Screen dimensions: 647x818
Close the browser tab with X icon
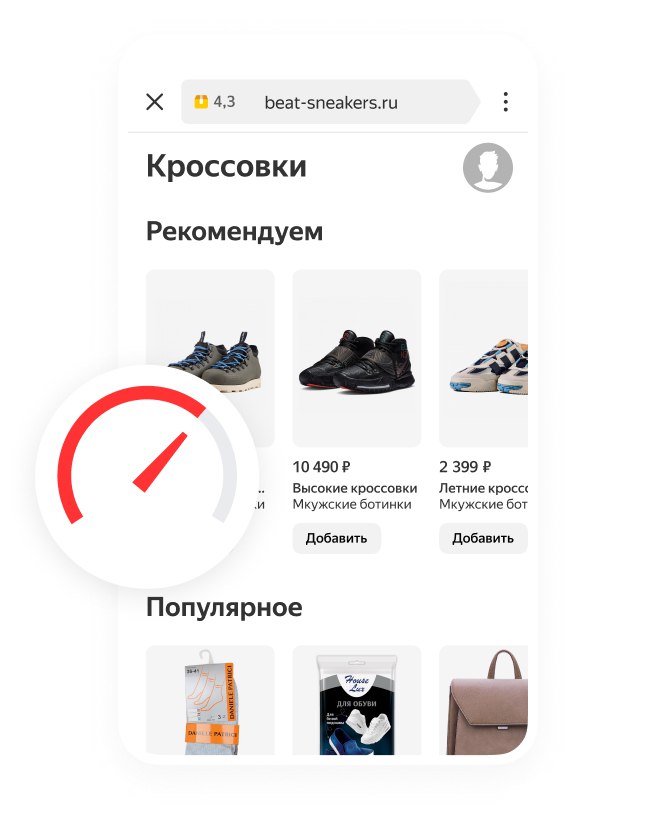click(154, 102)
